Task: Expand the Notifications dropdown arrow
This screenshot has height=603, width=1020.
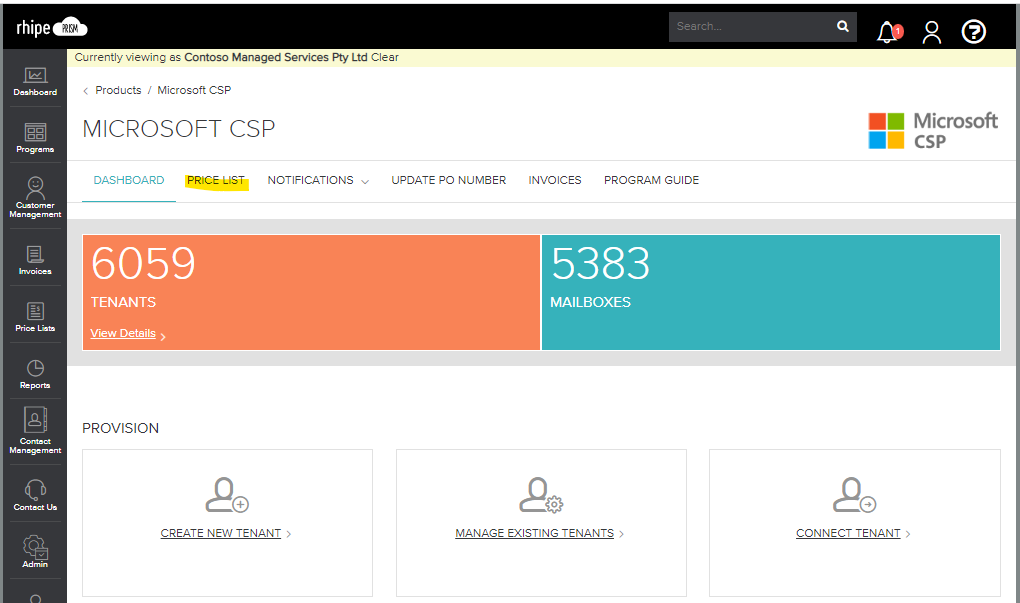Action: pos(365,181)
